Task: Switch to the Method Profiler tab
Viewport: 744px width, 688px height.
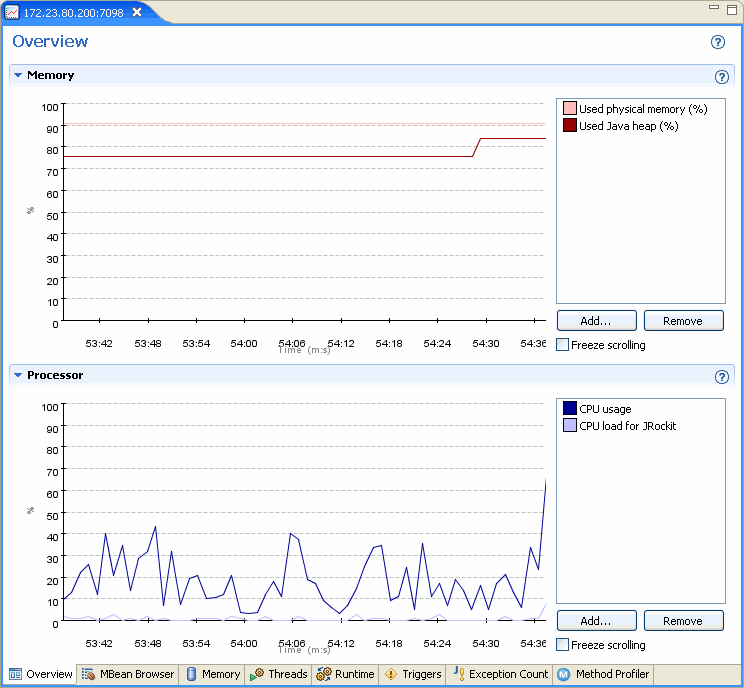Action: 603,674
